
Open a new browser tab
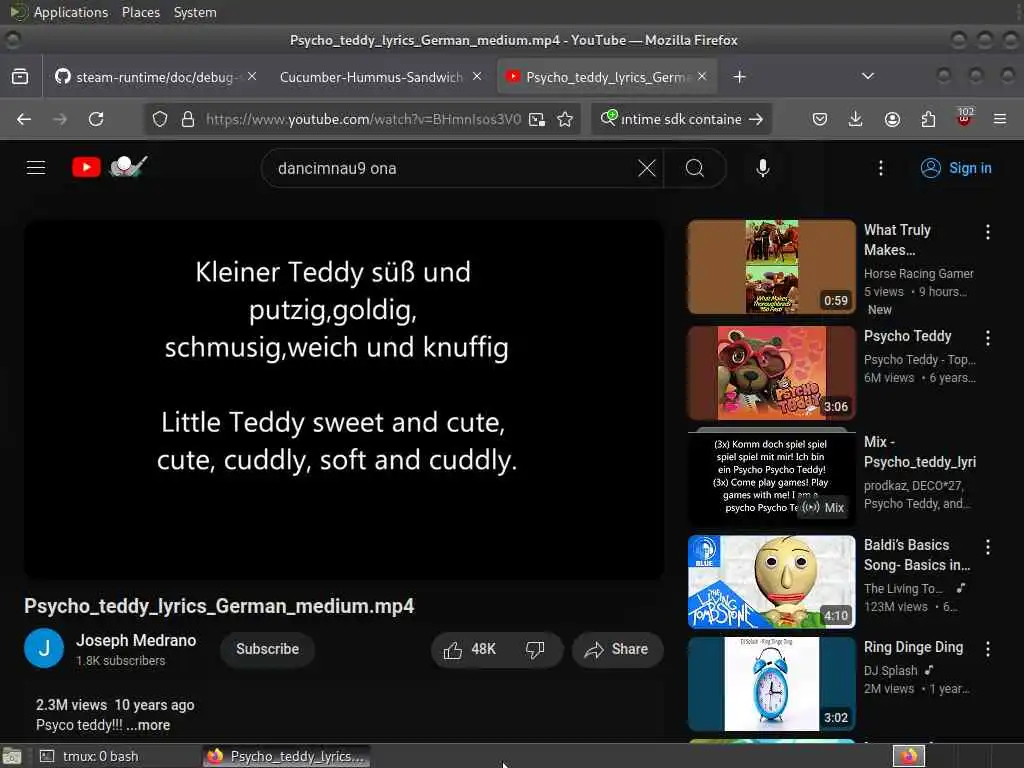[739, 77]
